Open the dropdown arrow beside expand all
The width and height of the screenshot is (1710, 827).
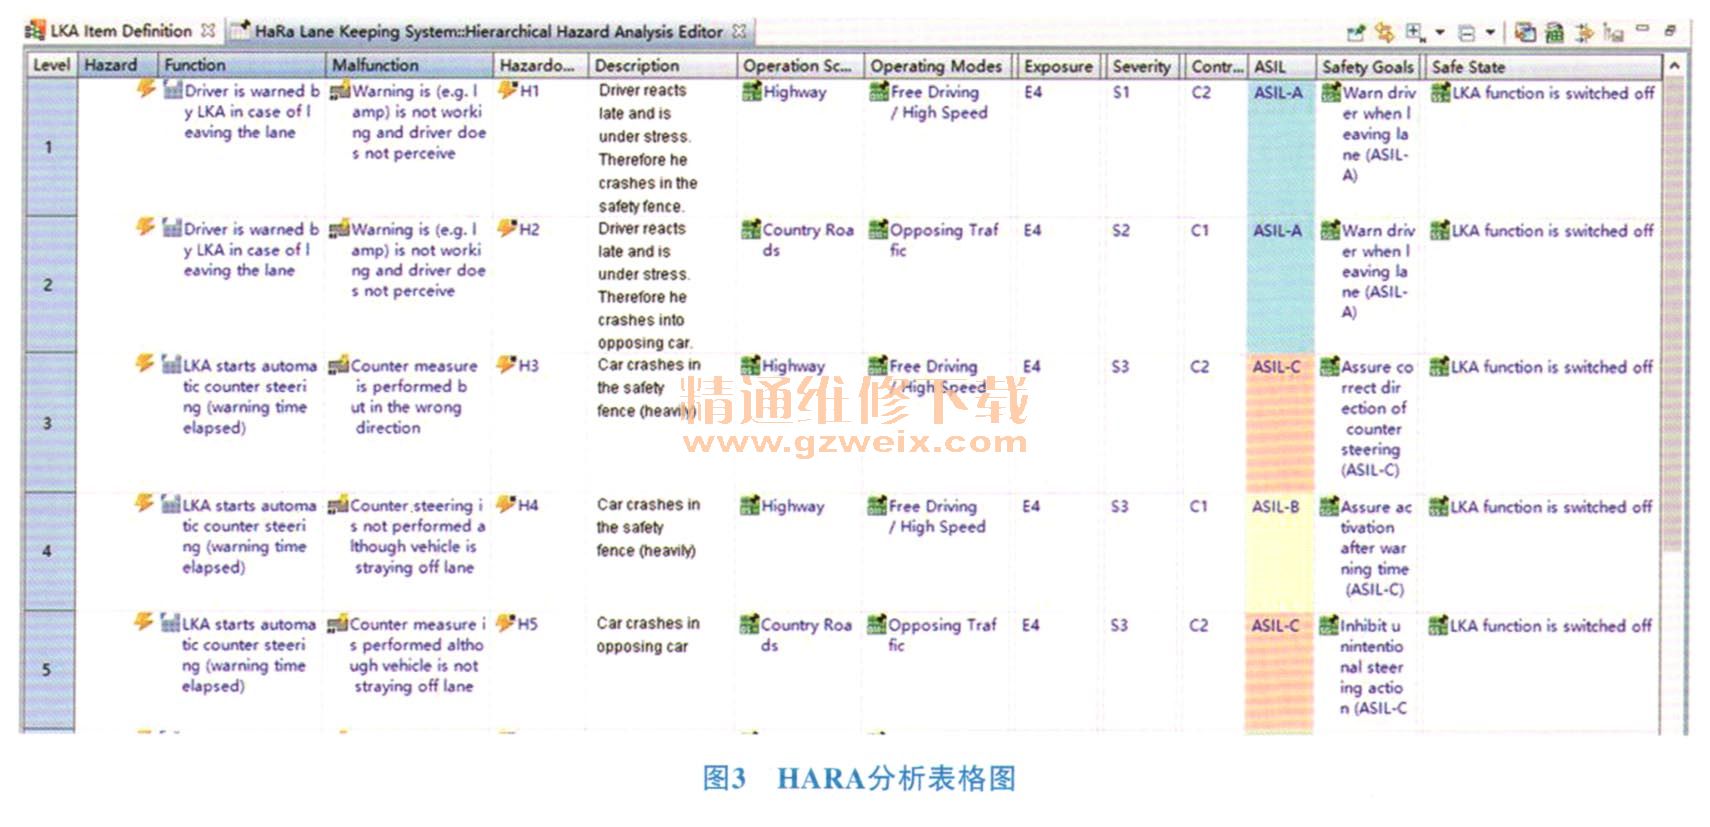point(1440,32)
